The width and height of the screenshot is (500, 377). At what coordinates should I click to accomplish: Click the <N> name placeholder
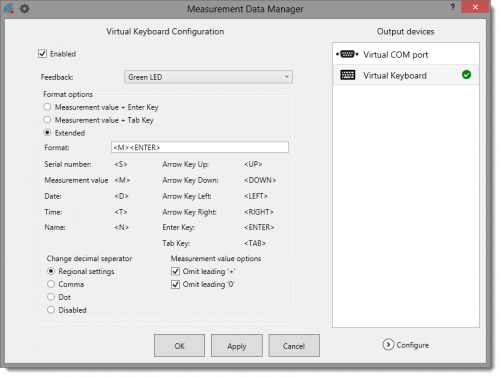pos(122,227)
